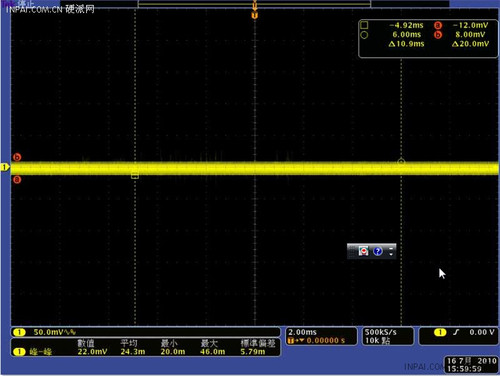Click the 22.0mV measurement value

92,352
